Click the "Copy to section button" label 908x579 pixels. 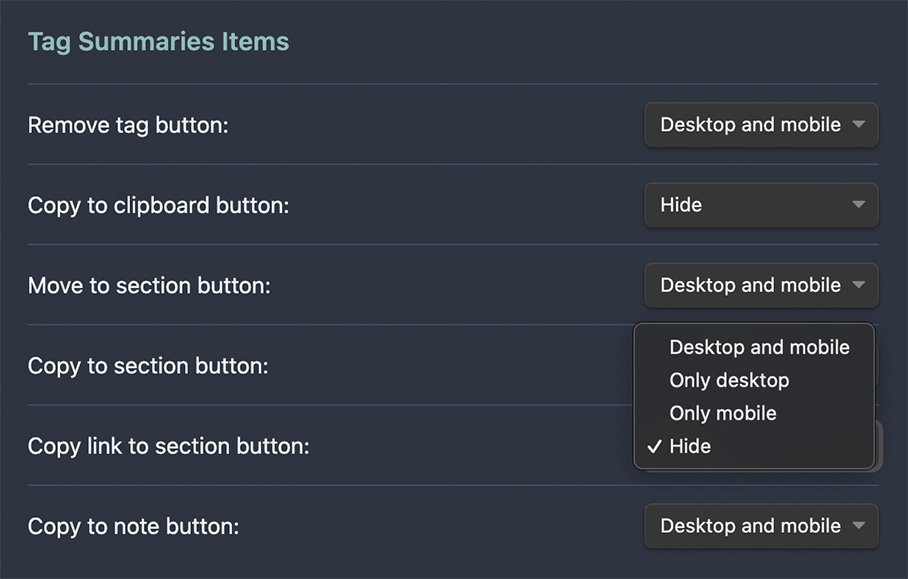click(x=148, y=366)
